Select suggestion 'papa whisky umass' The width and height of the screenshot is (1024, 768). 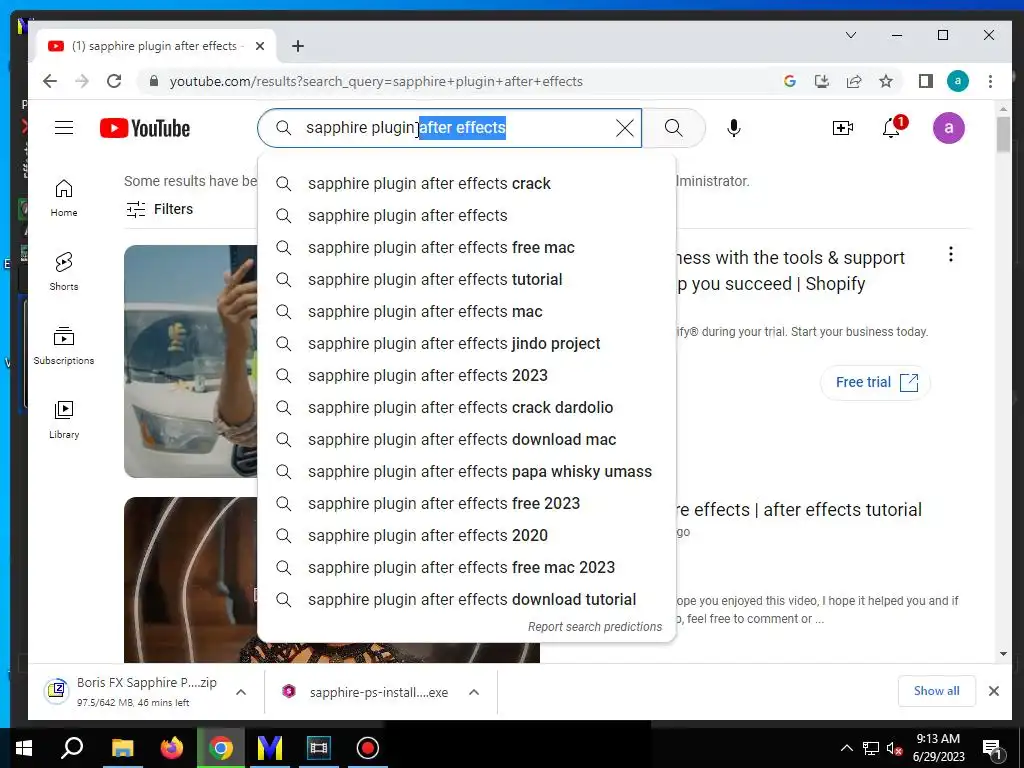(x=466, y=472)
